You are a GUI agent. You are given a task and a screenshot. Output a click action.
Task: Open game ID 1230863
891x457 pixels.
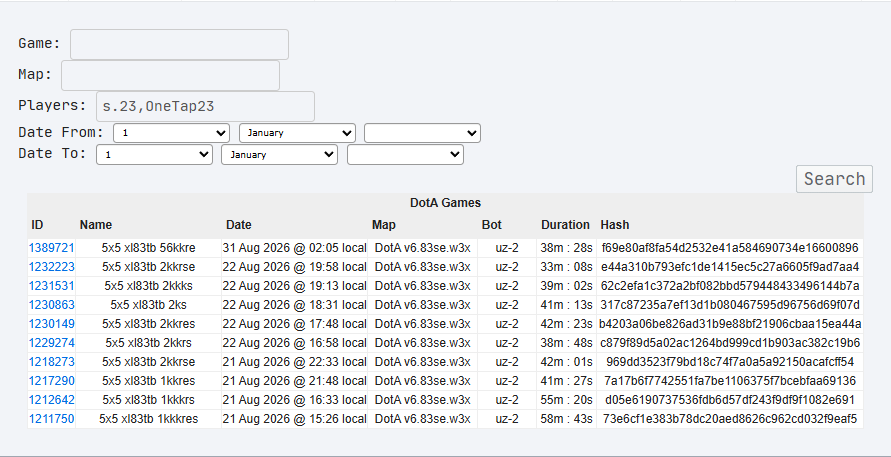click(52, 305)
